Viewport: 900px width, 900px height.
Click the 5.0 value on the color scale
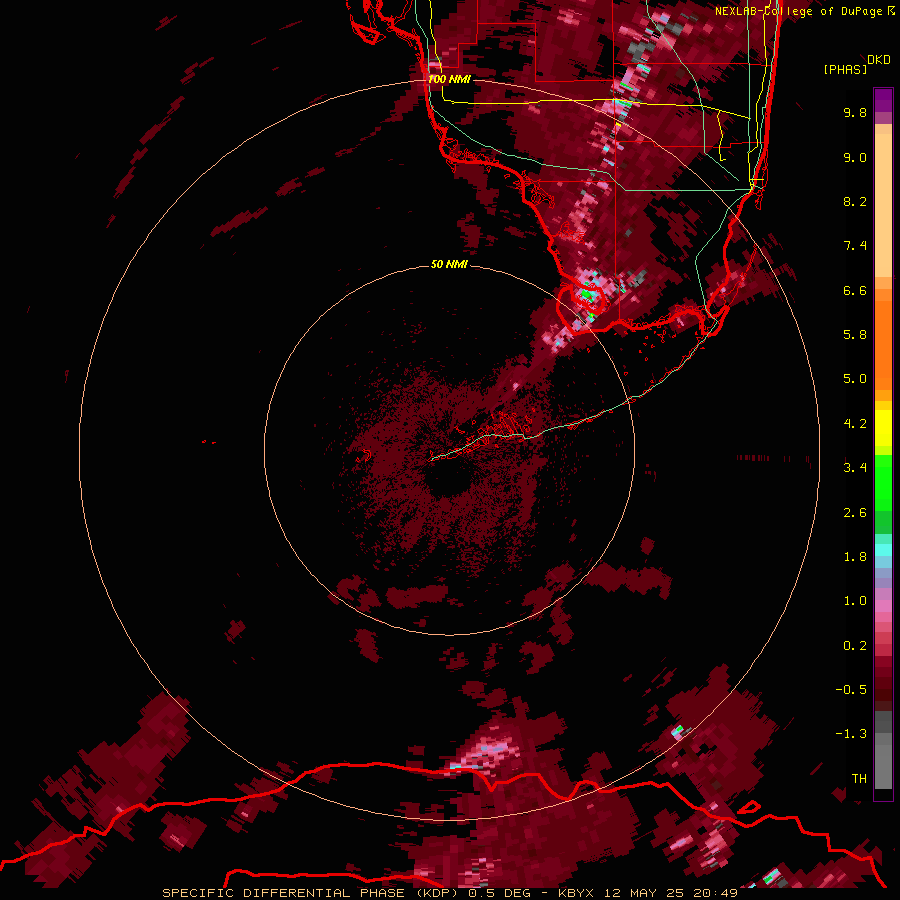tap(855, 379)
